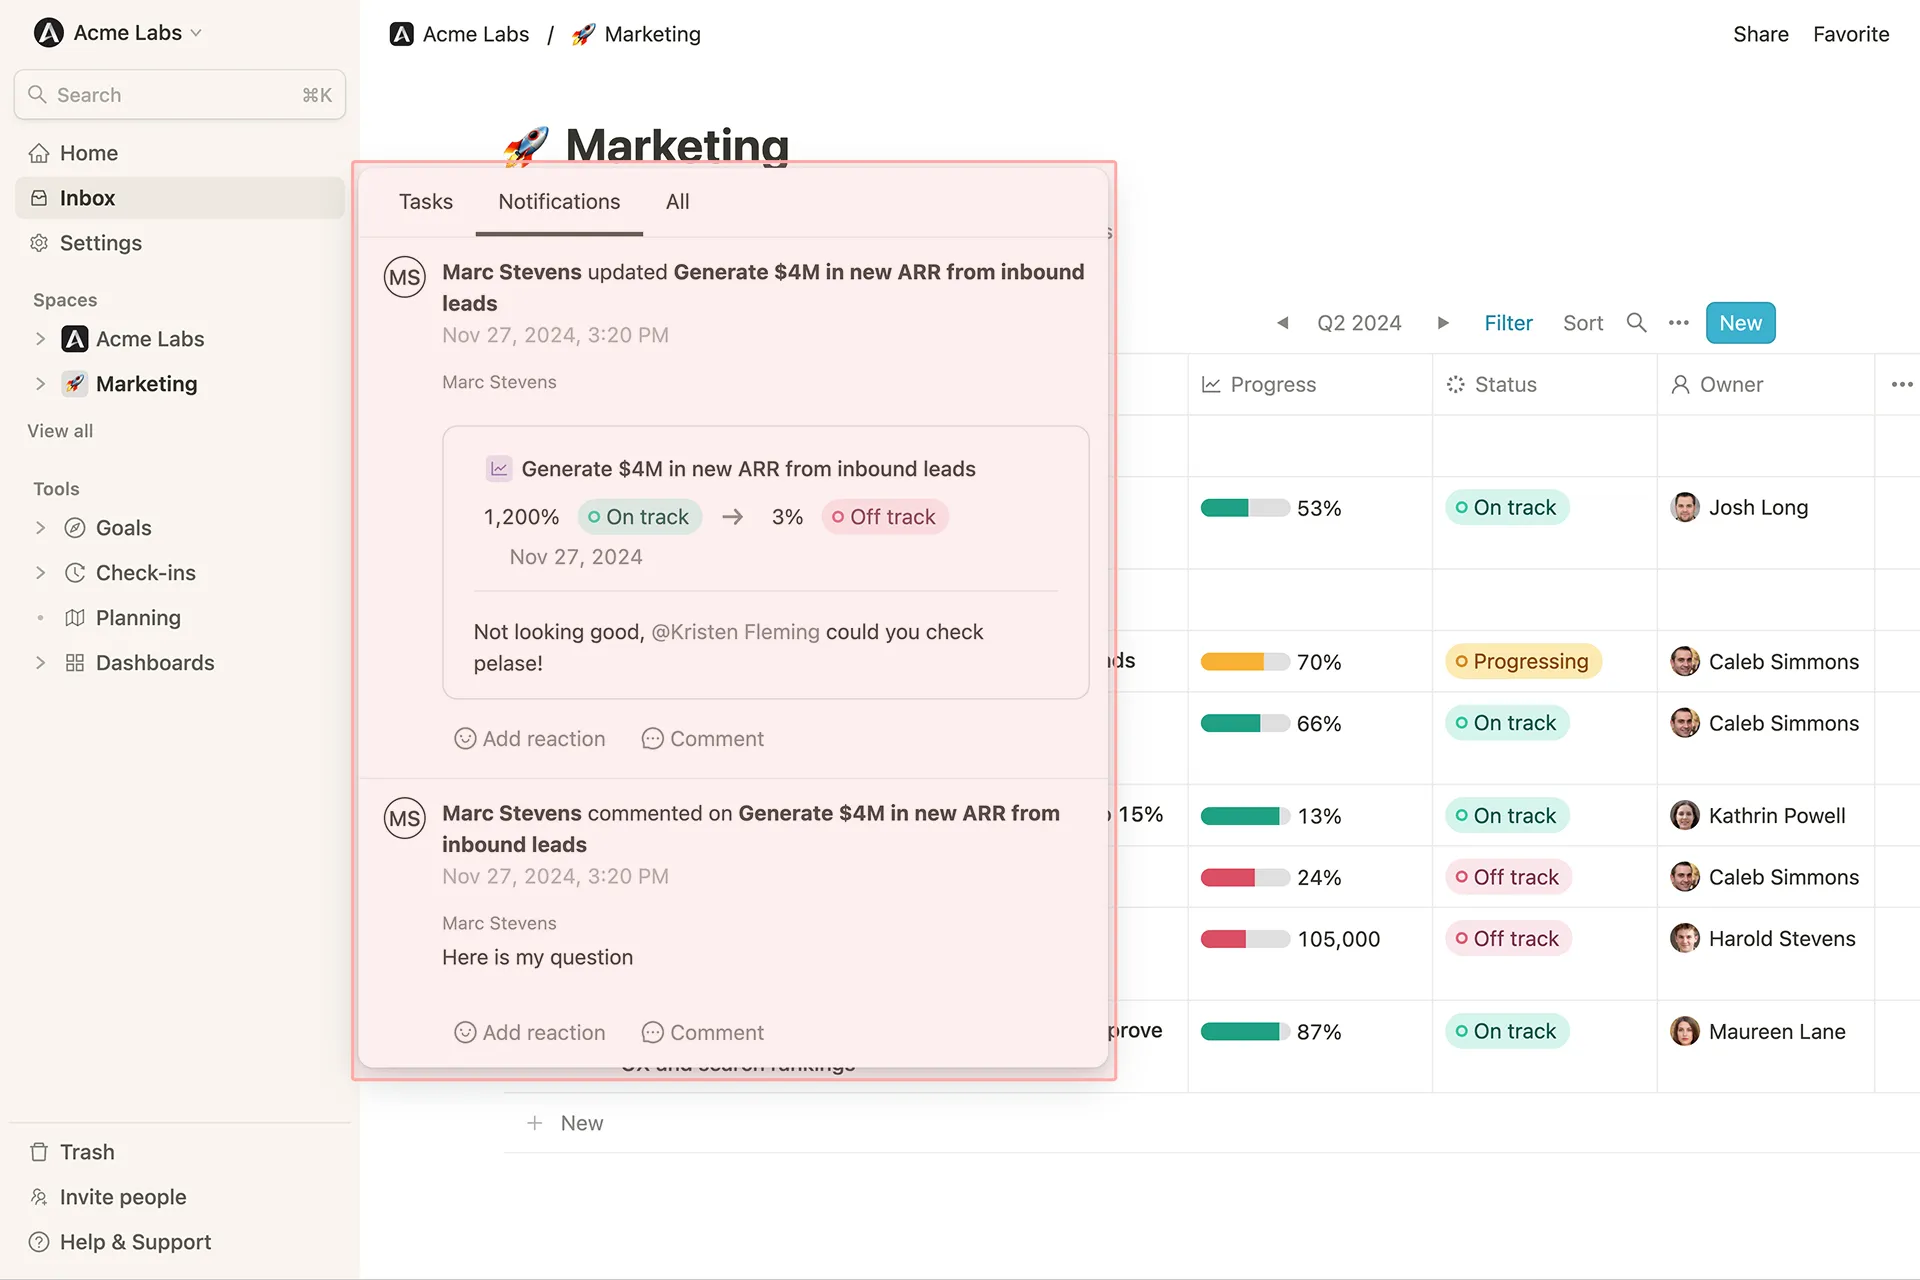Open Trash in the sidebar
Viewport: 1920px width, 1280px height.
point(86,1152)
